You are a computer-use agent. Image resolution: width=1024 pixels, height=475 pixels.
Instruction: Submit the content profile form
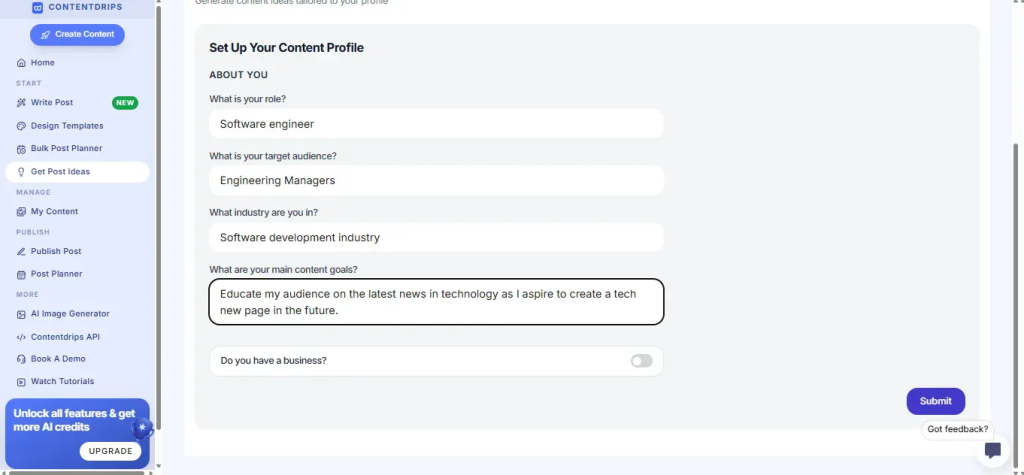935,401
